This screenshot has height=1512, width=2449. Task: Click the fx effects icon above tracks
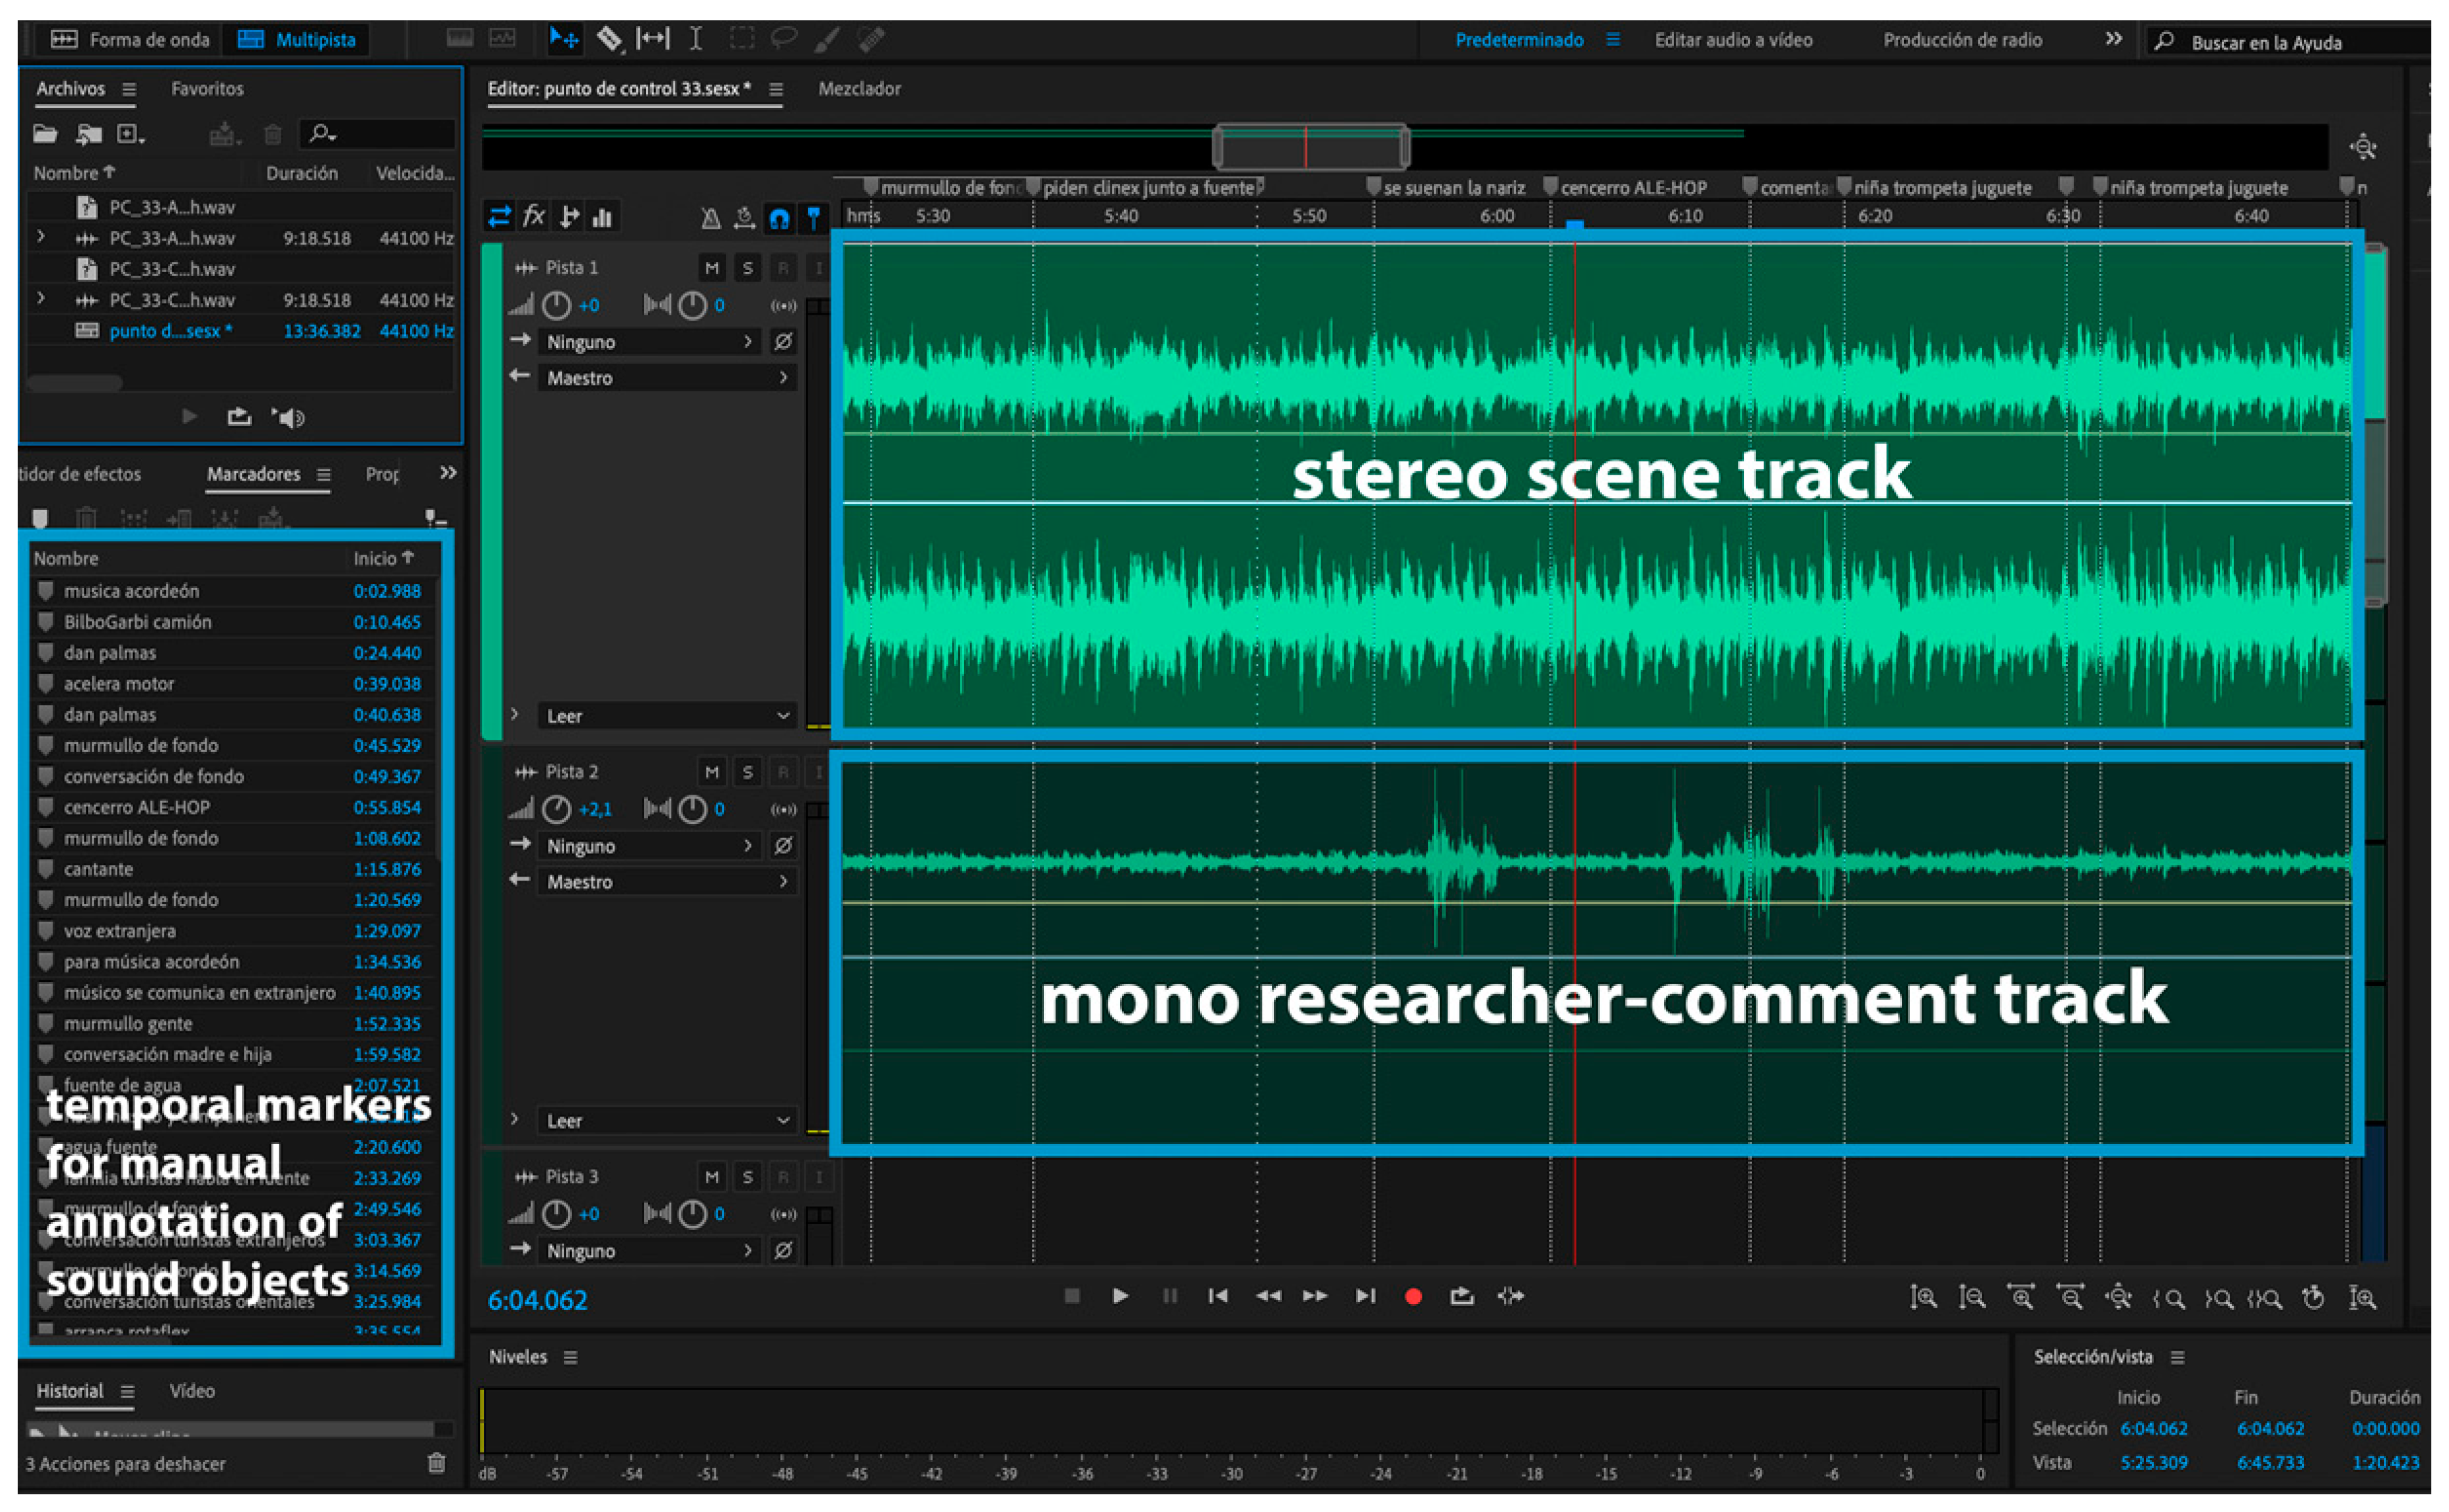tap(534, 216)
